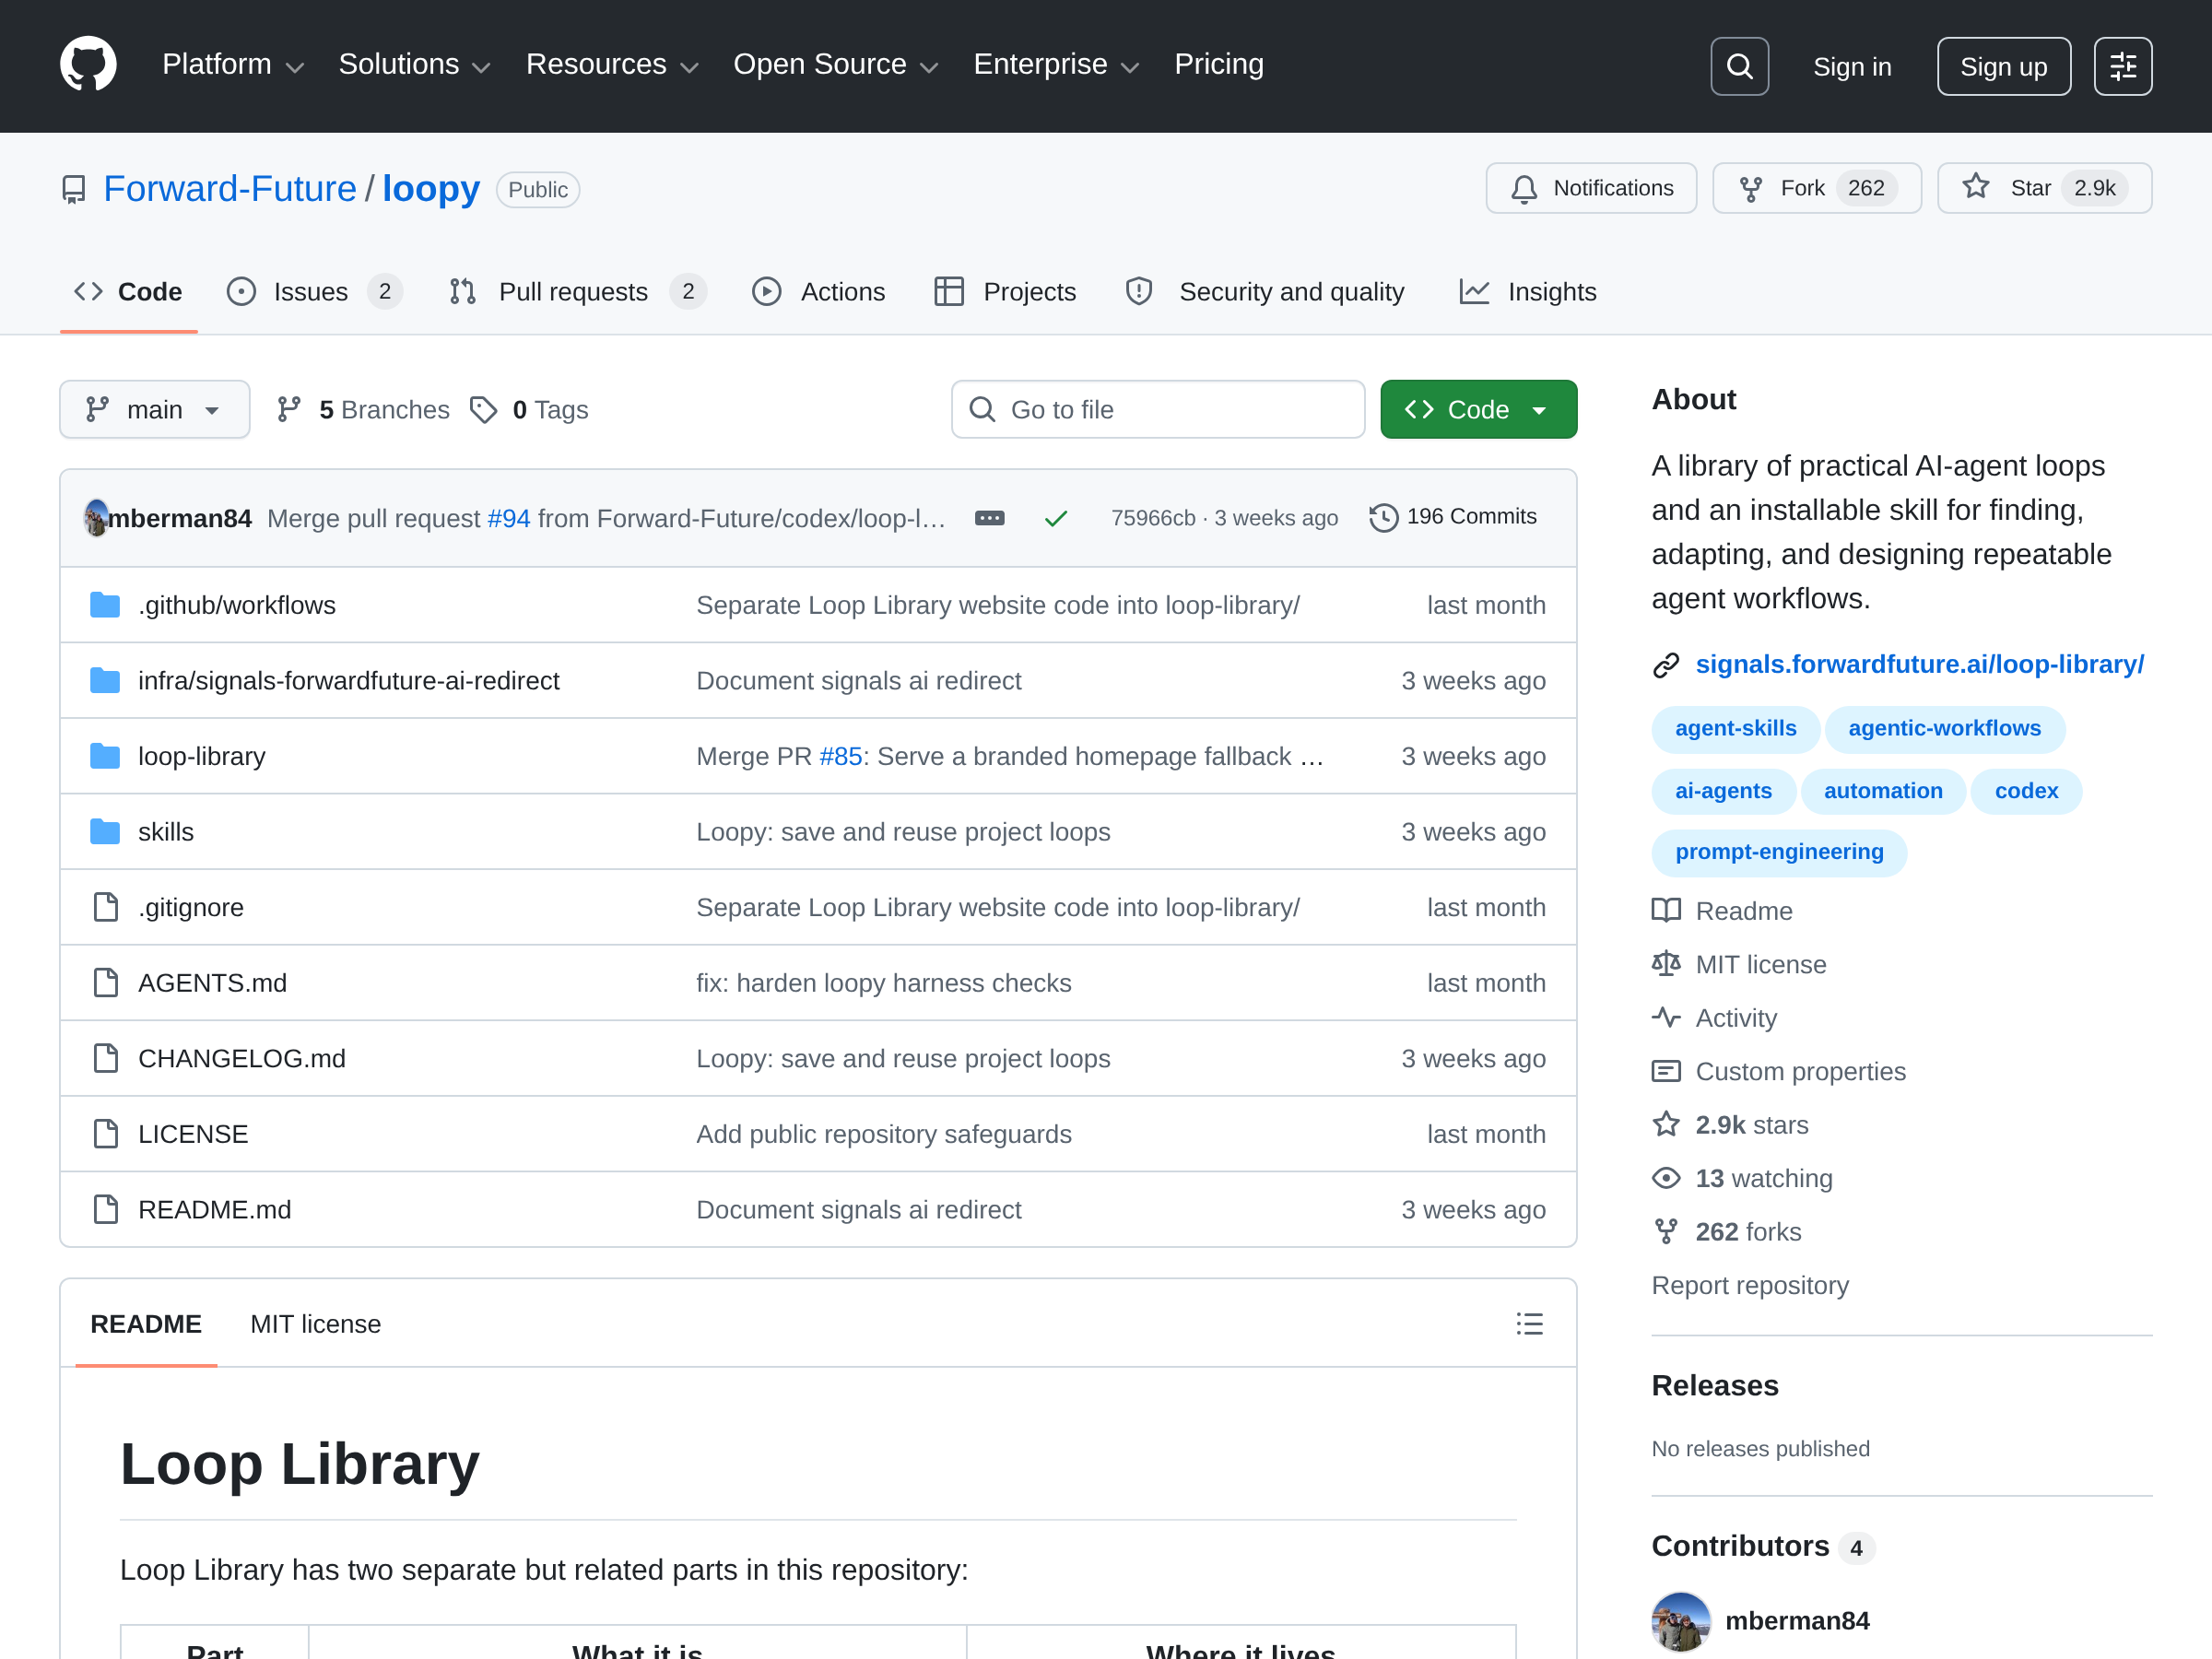The width and height of the screenshot is (2212, 1659).
Task: Open the Forward-Future owner link
Action: [229, 189]
